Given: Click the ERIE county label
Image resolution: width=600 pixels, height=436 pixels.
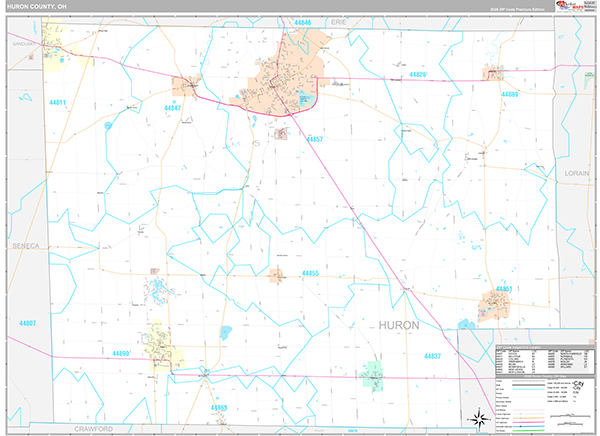Looking at the screenshot, I should (339, 22).
